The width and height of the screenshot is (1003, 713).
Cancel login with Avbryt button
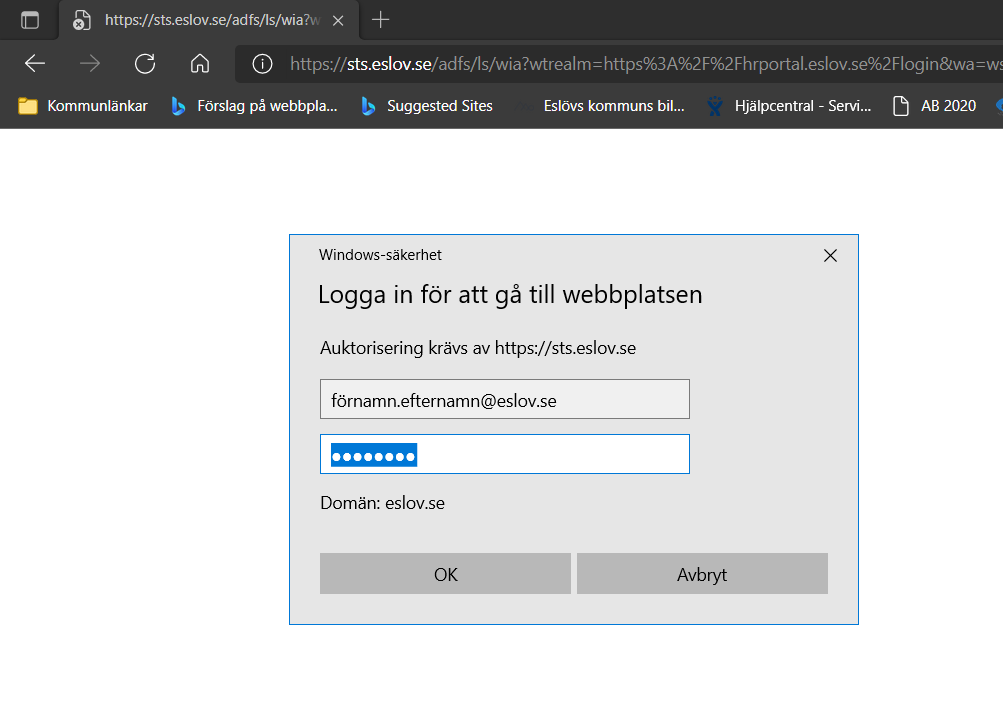[x=702, y=574]
